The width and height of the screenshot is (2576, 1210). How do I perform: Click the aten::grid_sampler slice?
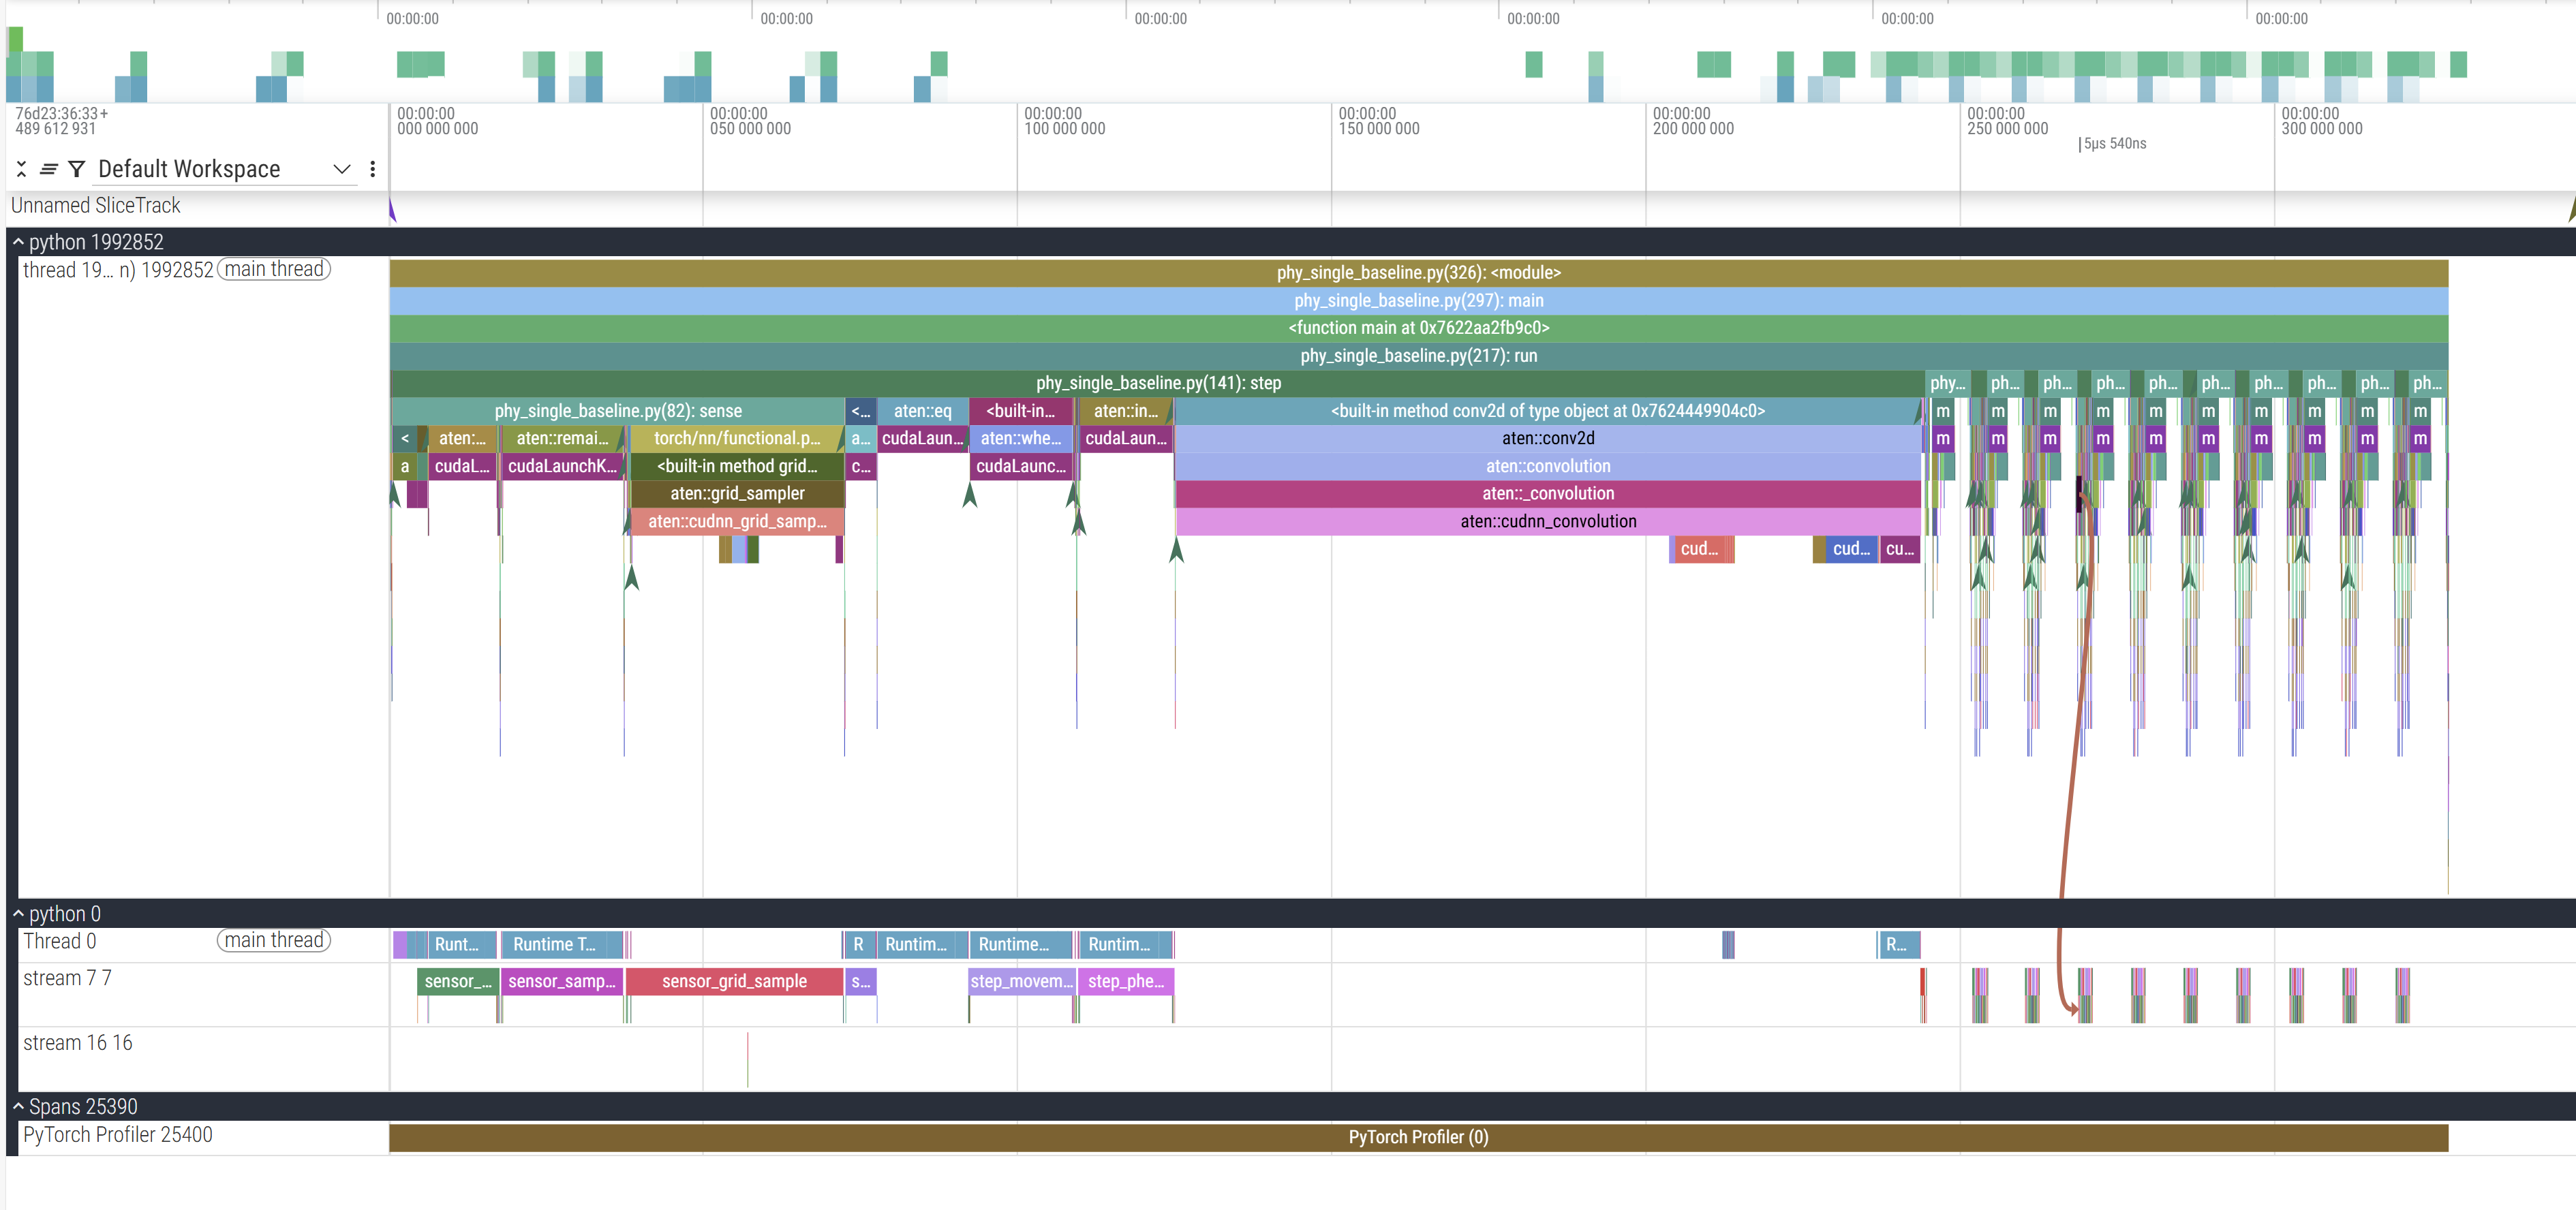point(737,494)
